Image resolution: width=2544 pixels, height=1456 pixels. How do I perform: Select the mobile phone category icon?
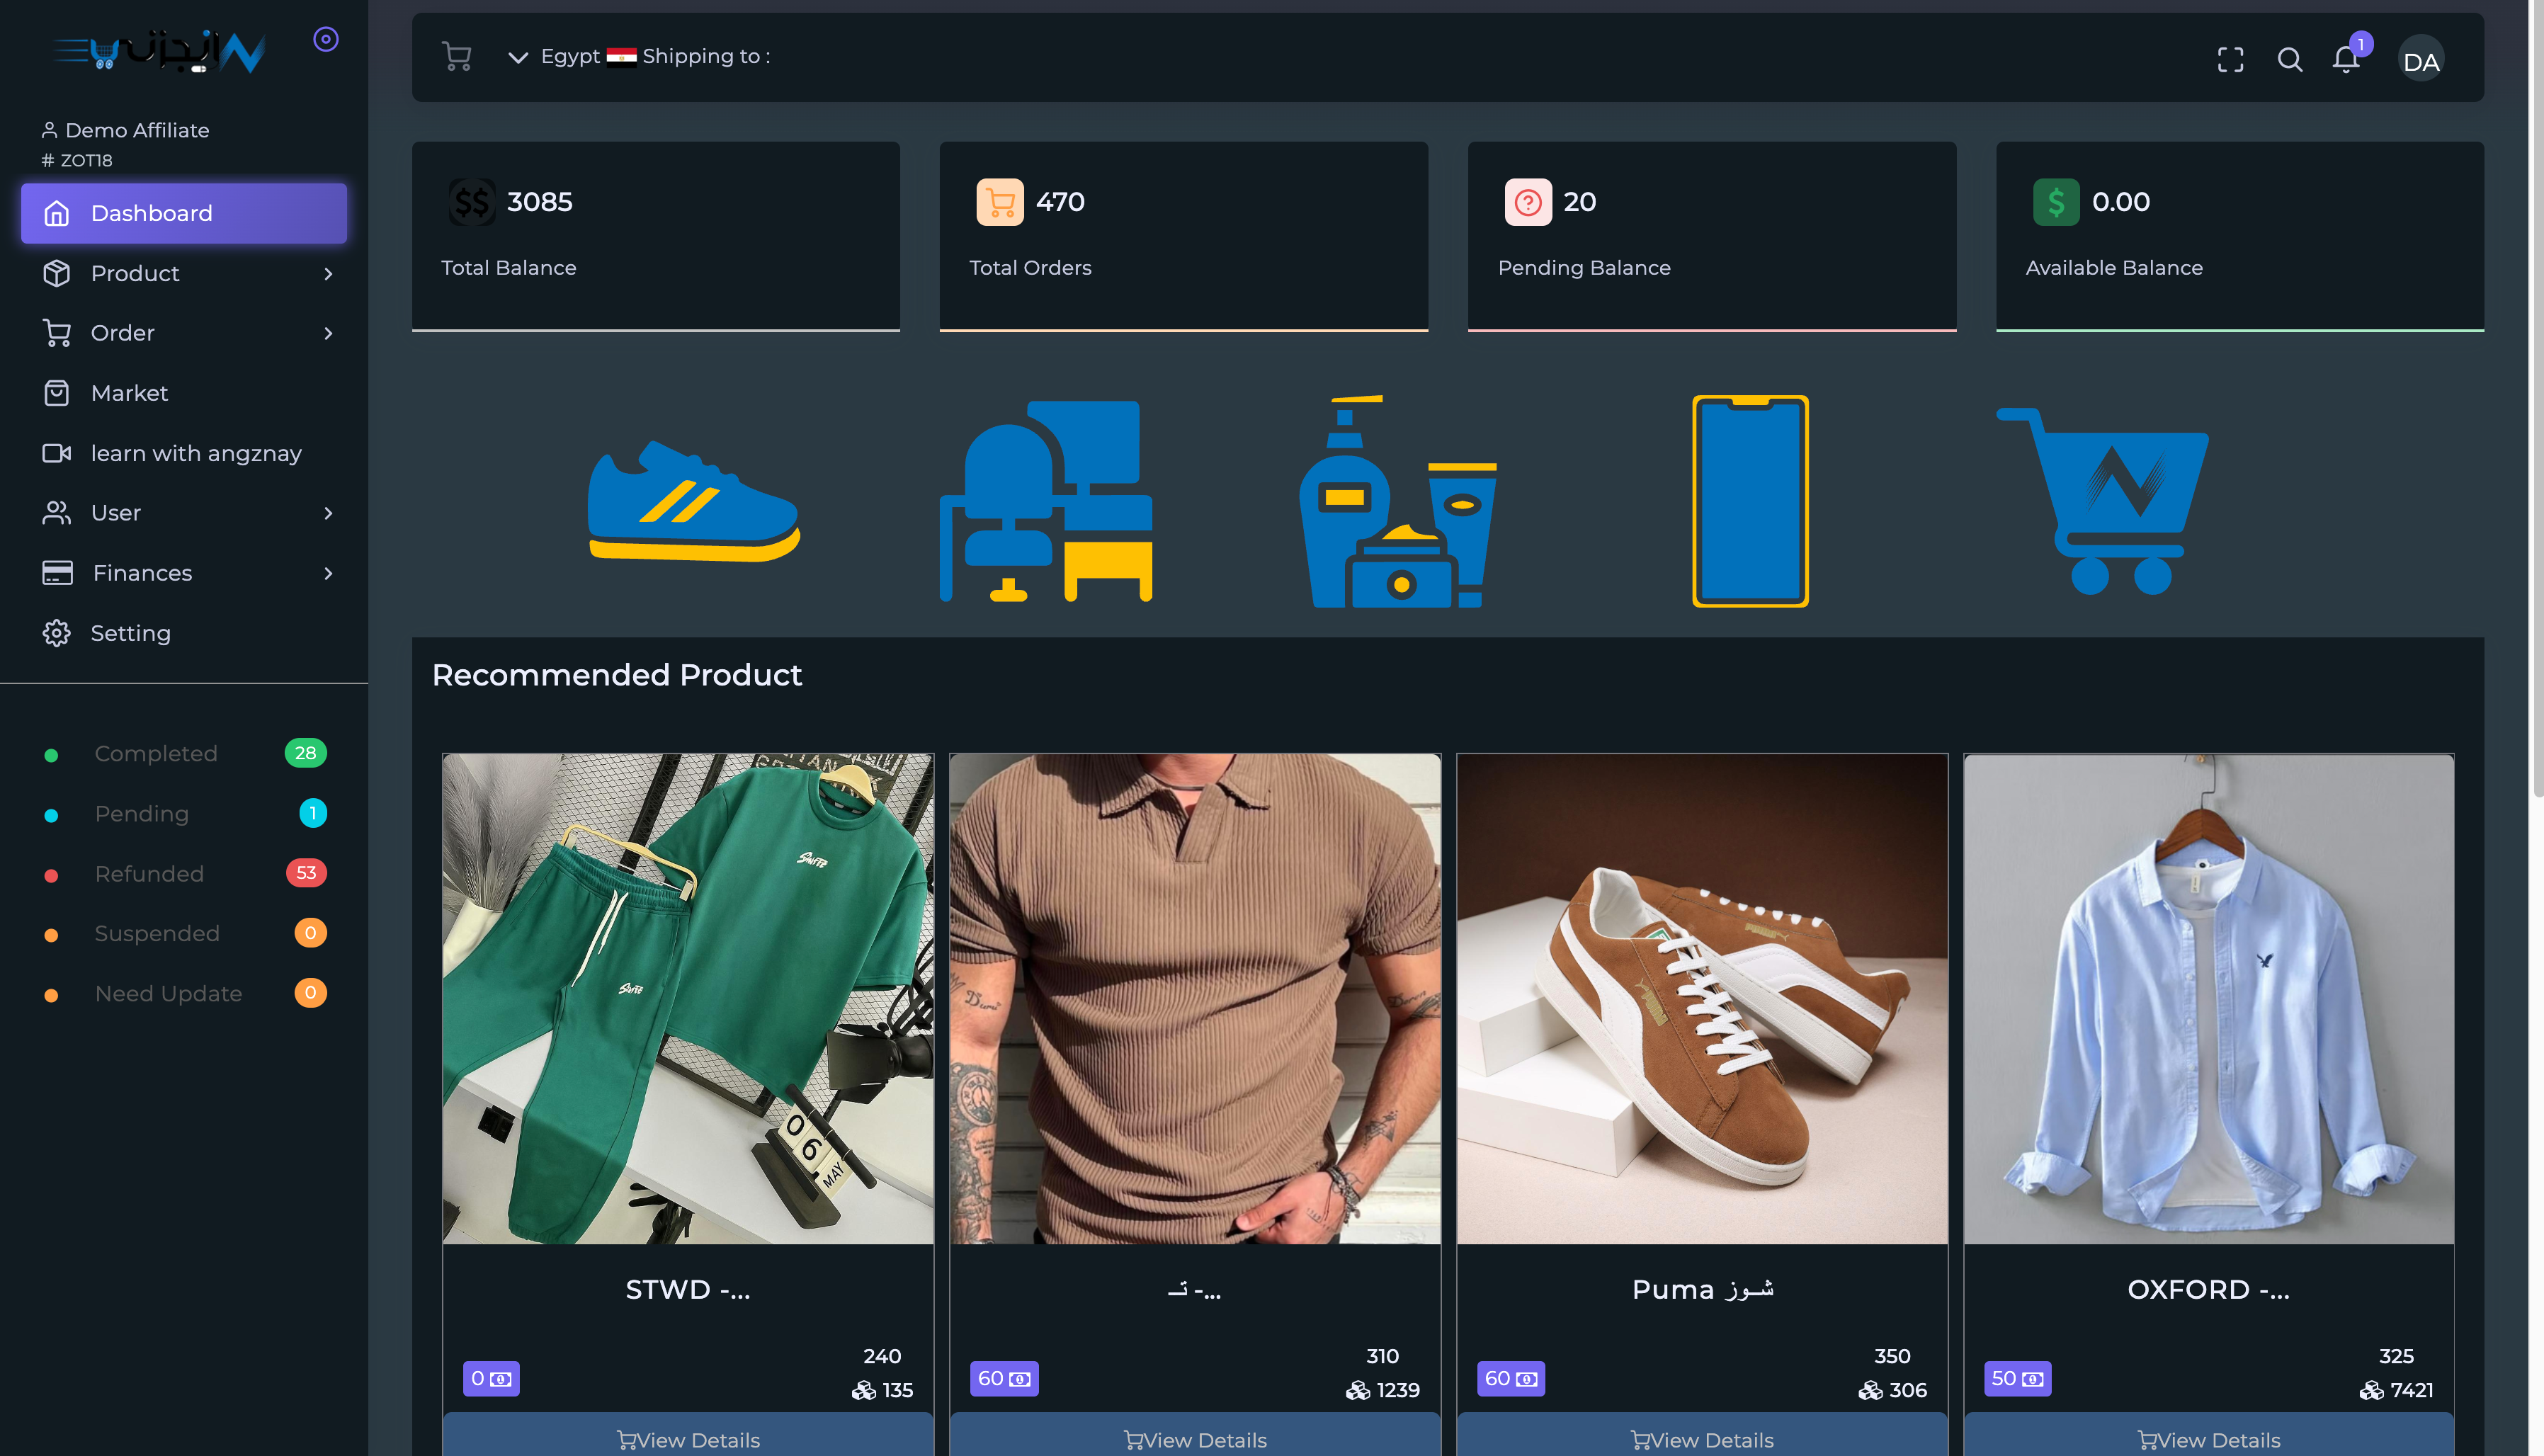click(x=1750, y=501)
